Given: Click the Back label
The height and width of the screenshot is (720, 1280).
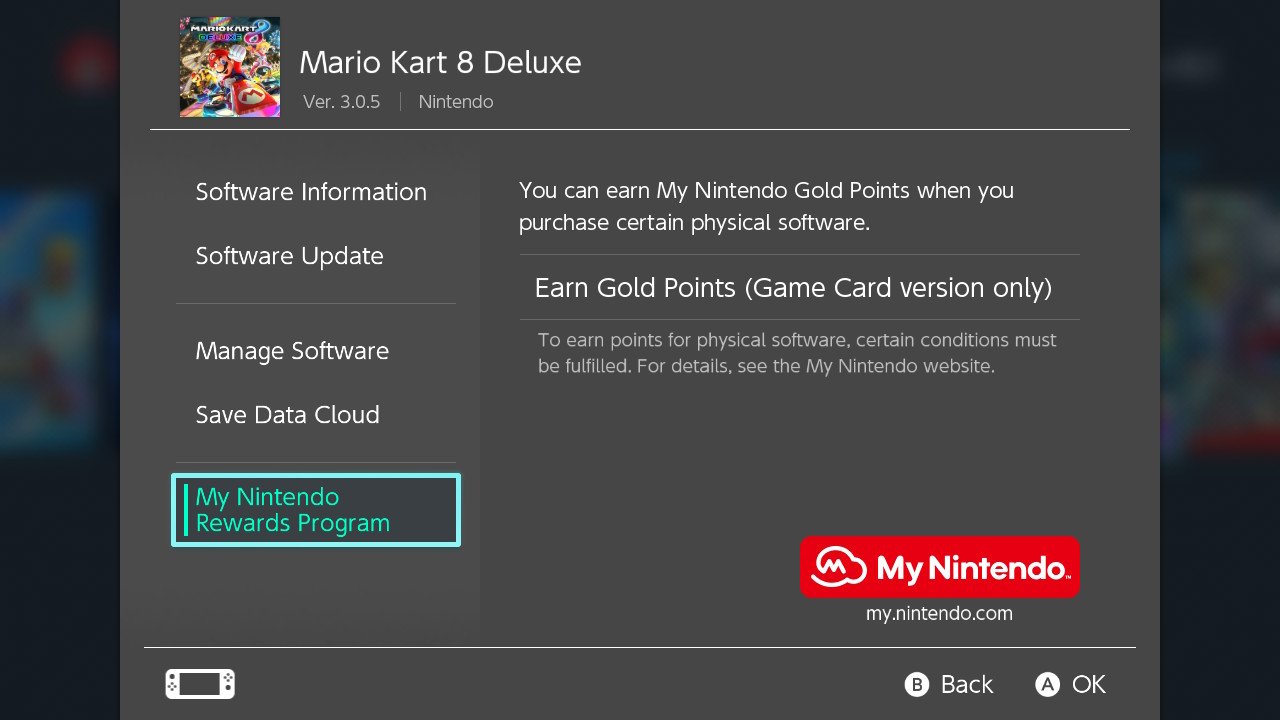Looking at the screenshot, I should 967,684.
